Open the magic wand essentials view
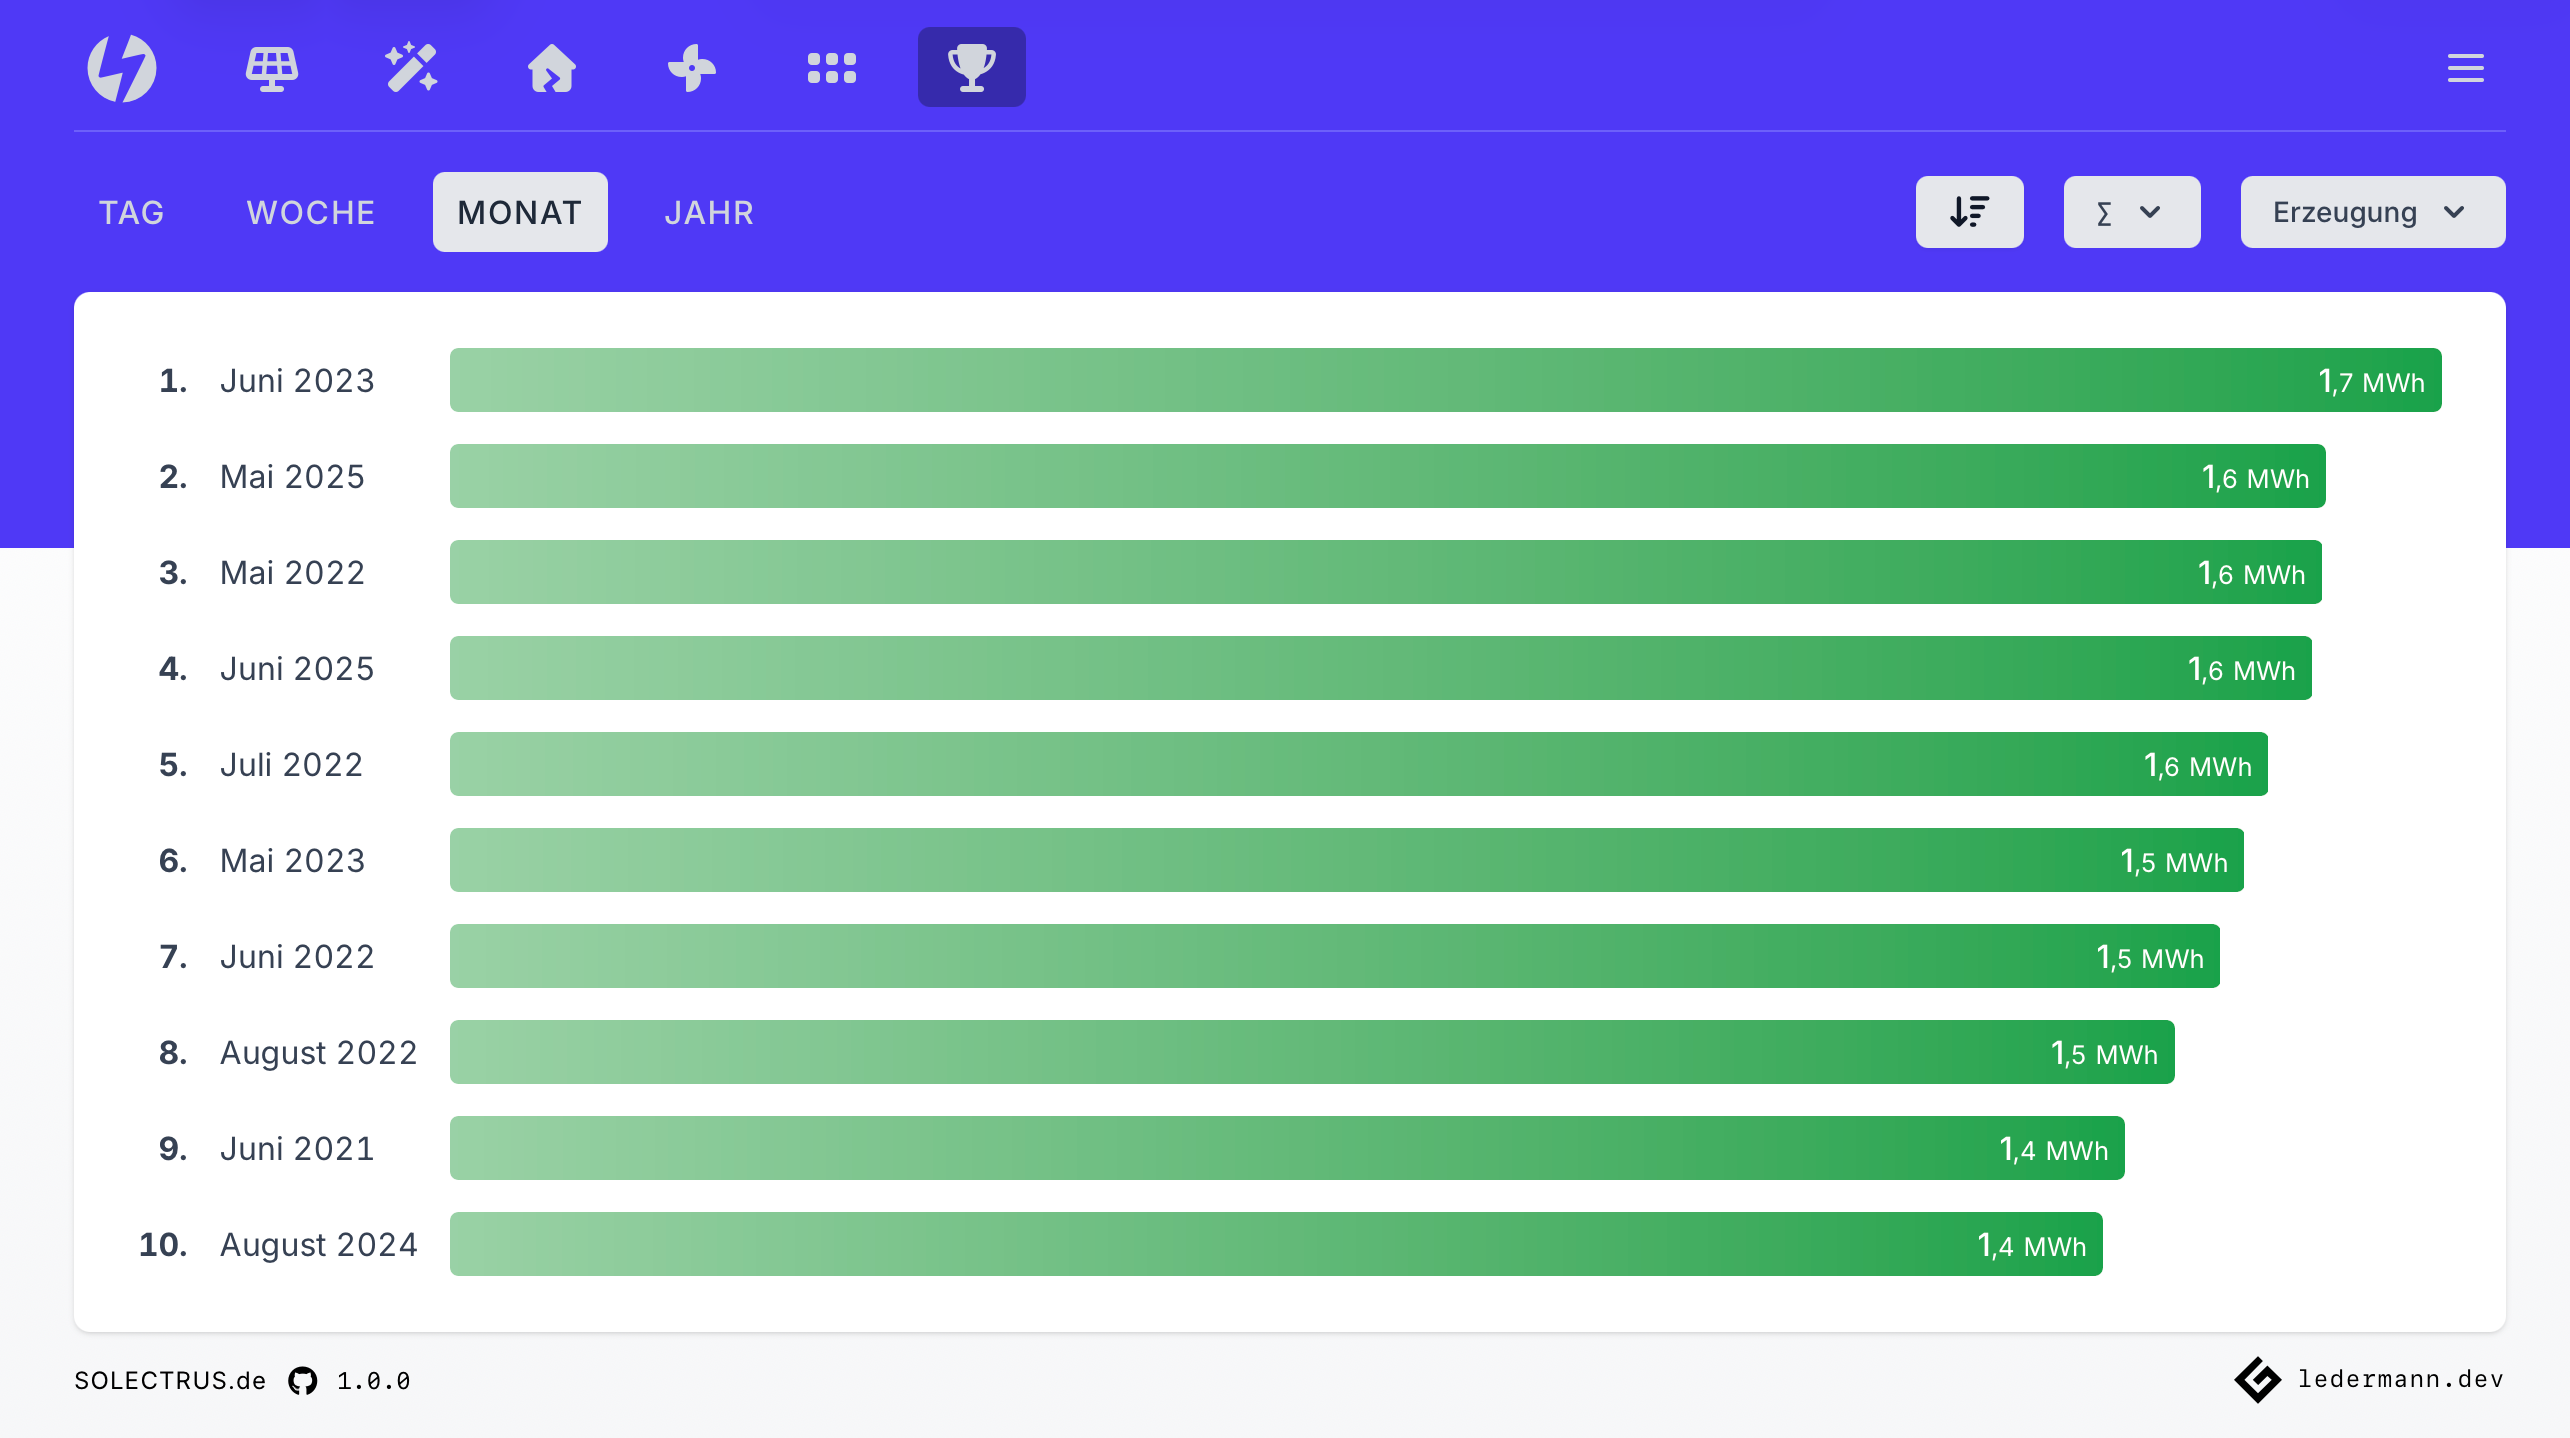The image size is (2570, 1438). tap(411, 67)
